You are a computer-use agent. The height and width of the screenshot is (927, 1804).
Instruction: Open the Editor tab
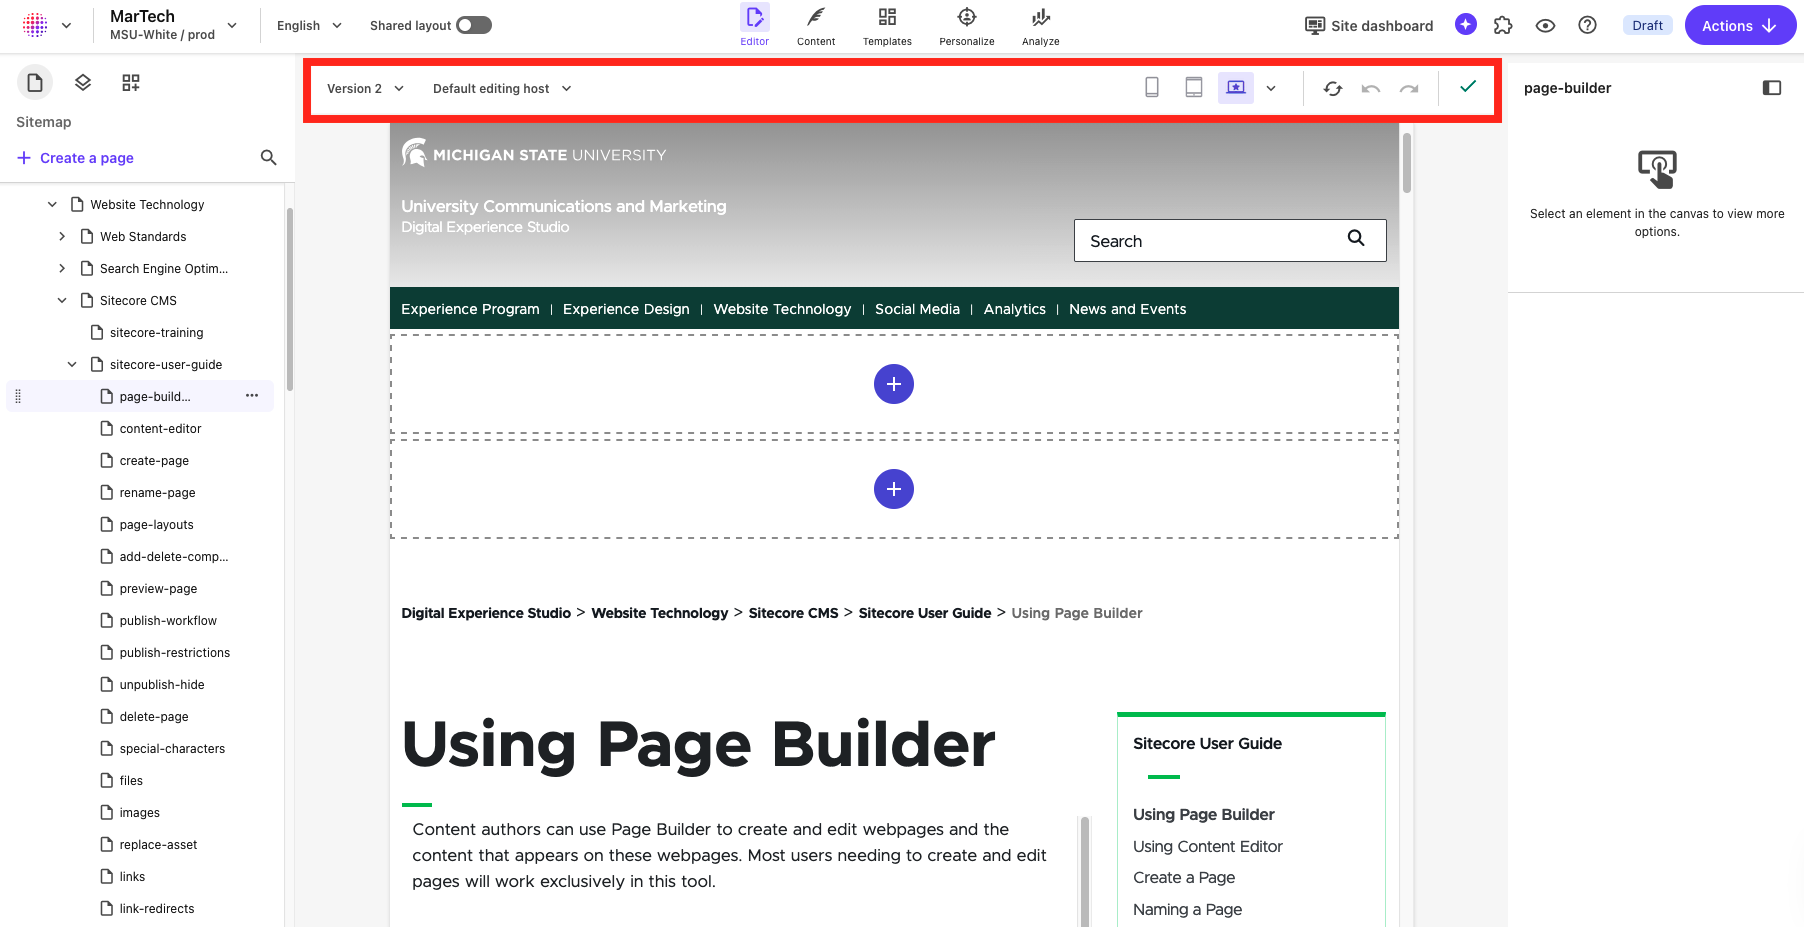click(x=755, y=26)
